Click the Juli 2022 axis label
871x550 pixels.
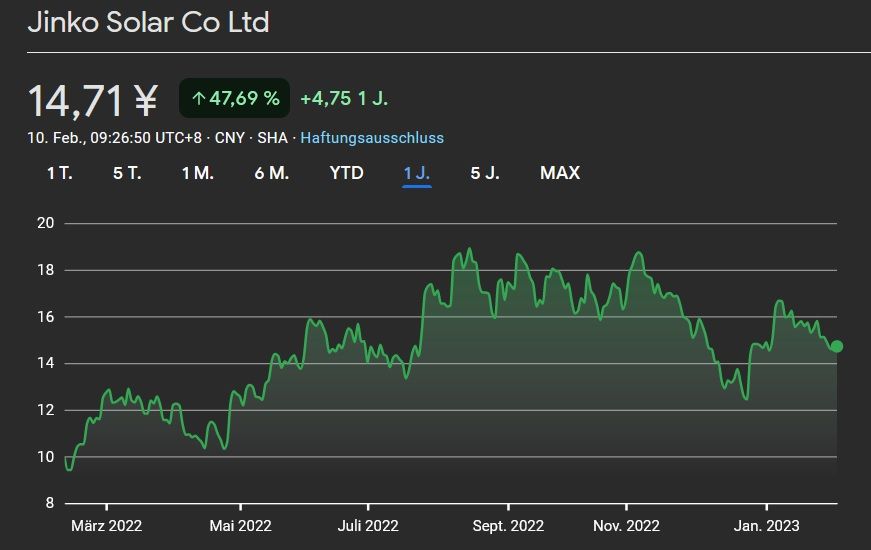click(x=368, y=526)
